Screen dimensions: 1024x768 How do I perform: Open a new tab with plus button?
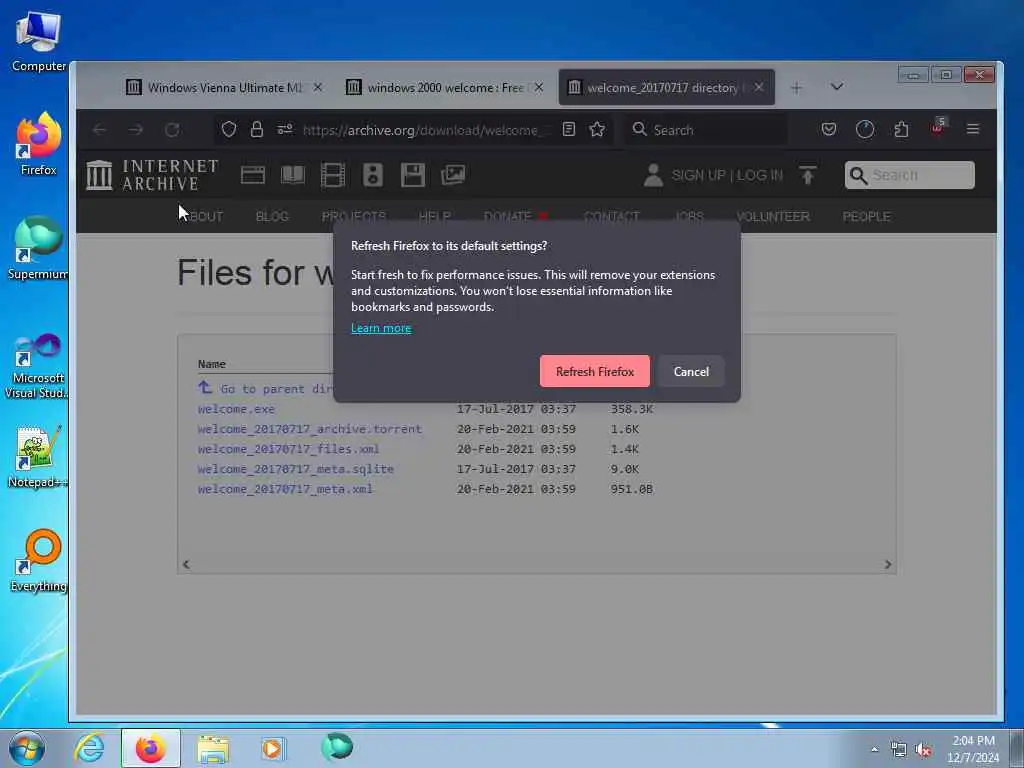[x=796, y=88]
